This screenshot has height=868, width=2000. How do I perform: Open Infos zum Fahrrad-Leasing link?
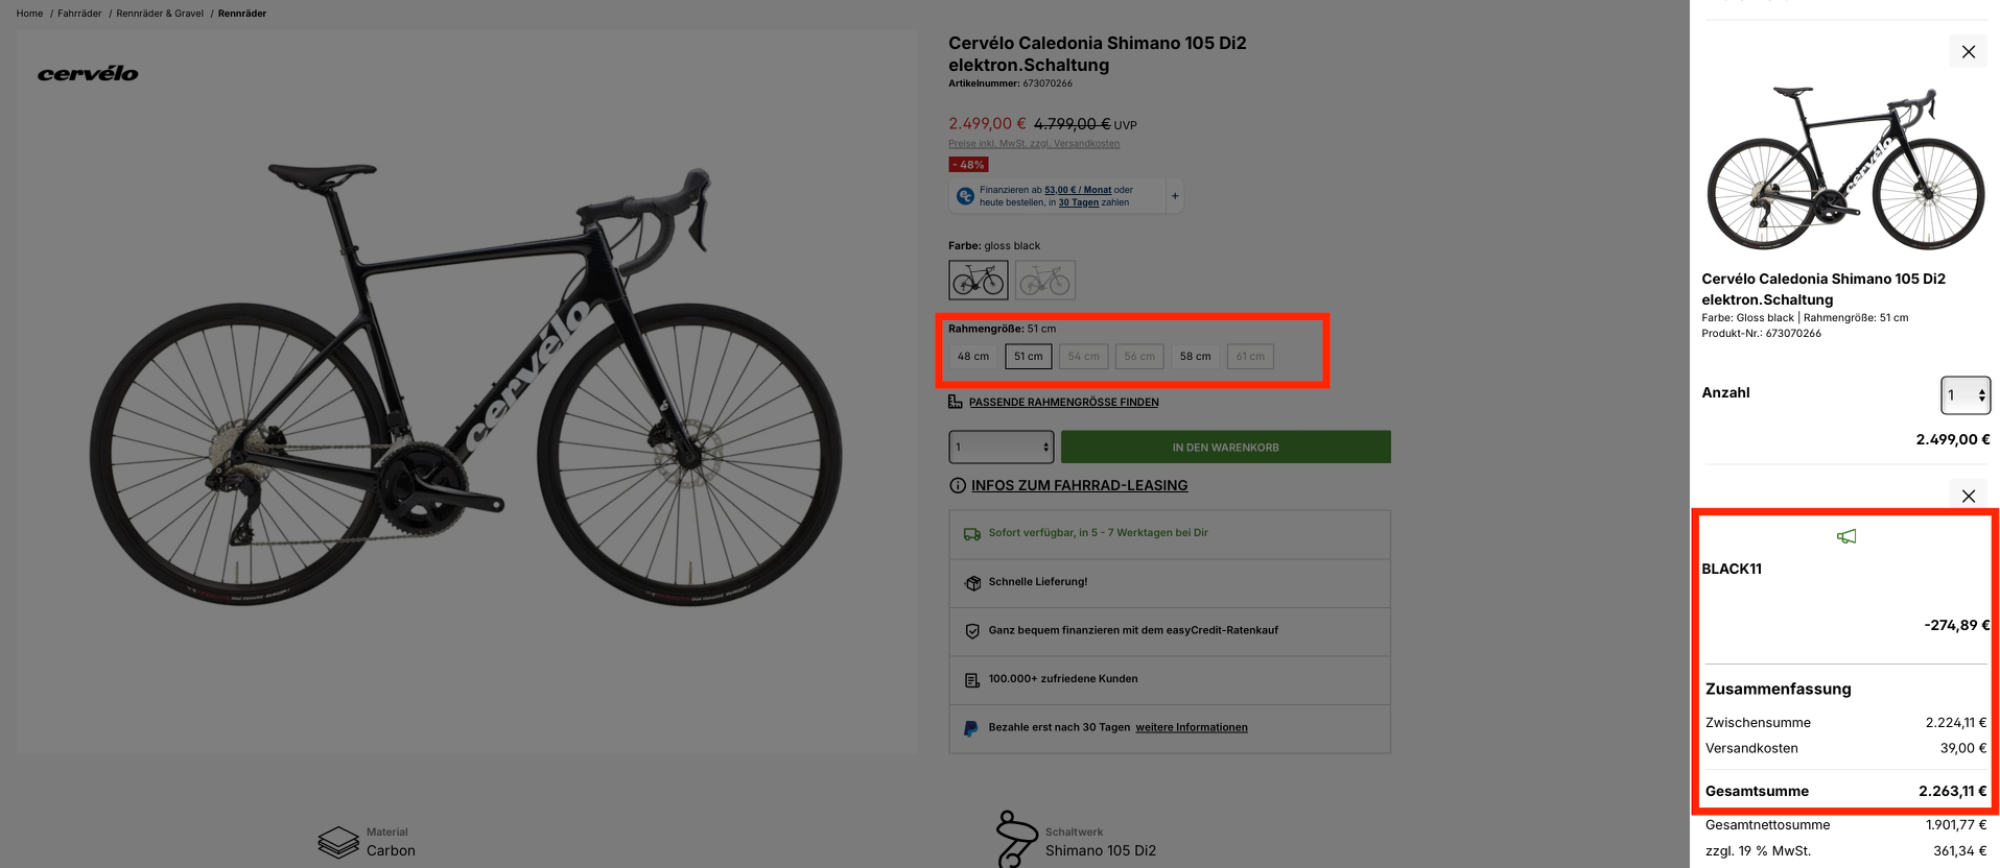[x=1079, y=486]
